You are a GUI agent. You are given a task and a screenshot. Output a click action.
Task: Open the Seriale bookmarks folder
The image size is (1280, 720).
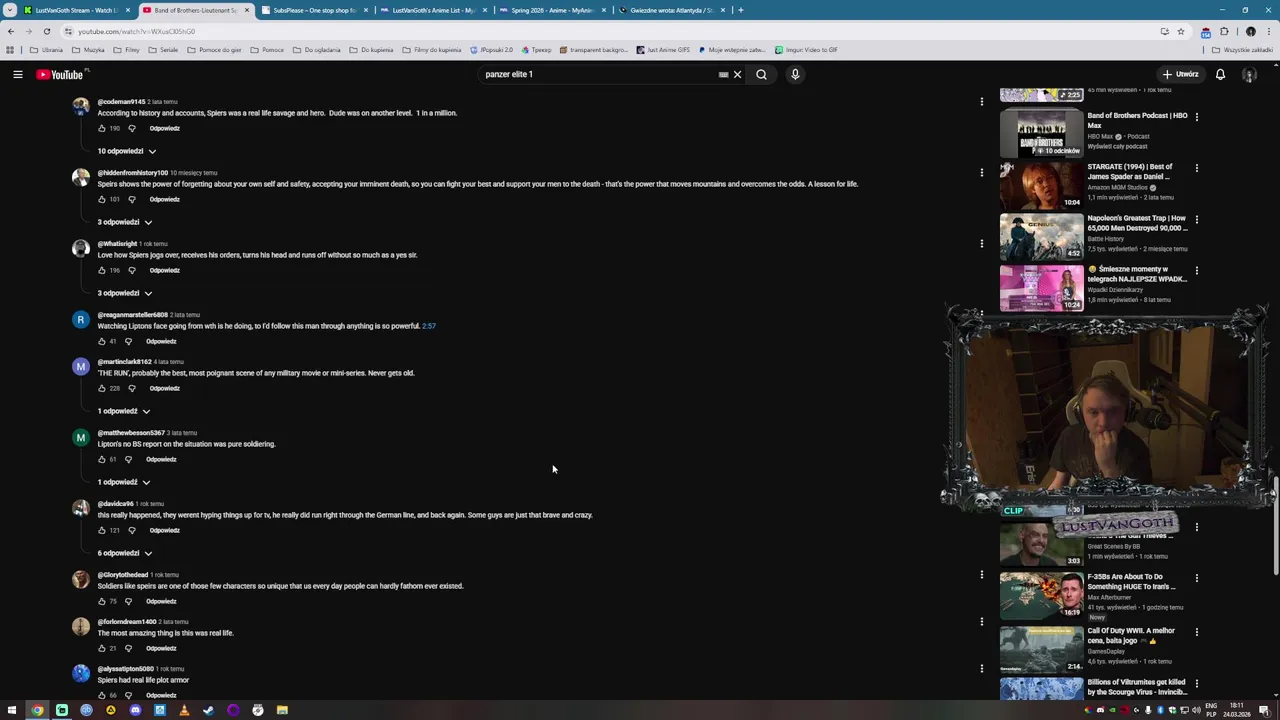[163, 50]
